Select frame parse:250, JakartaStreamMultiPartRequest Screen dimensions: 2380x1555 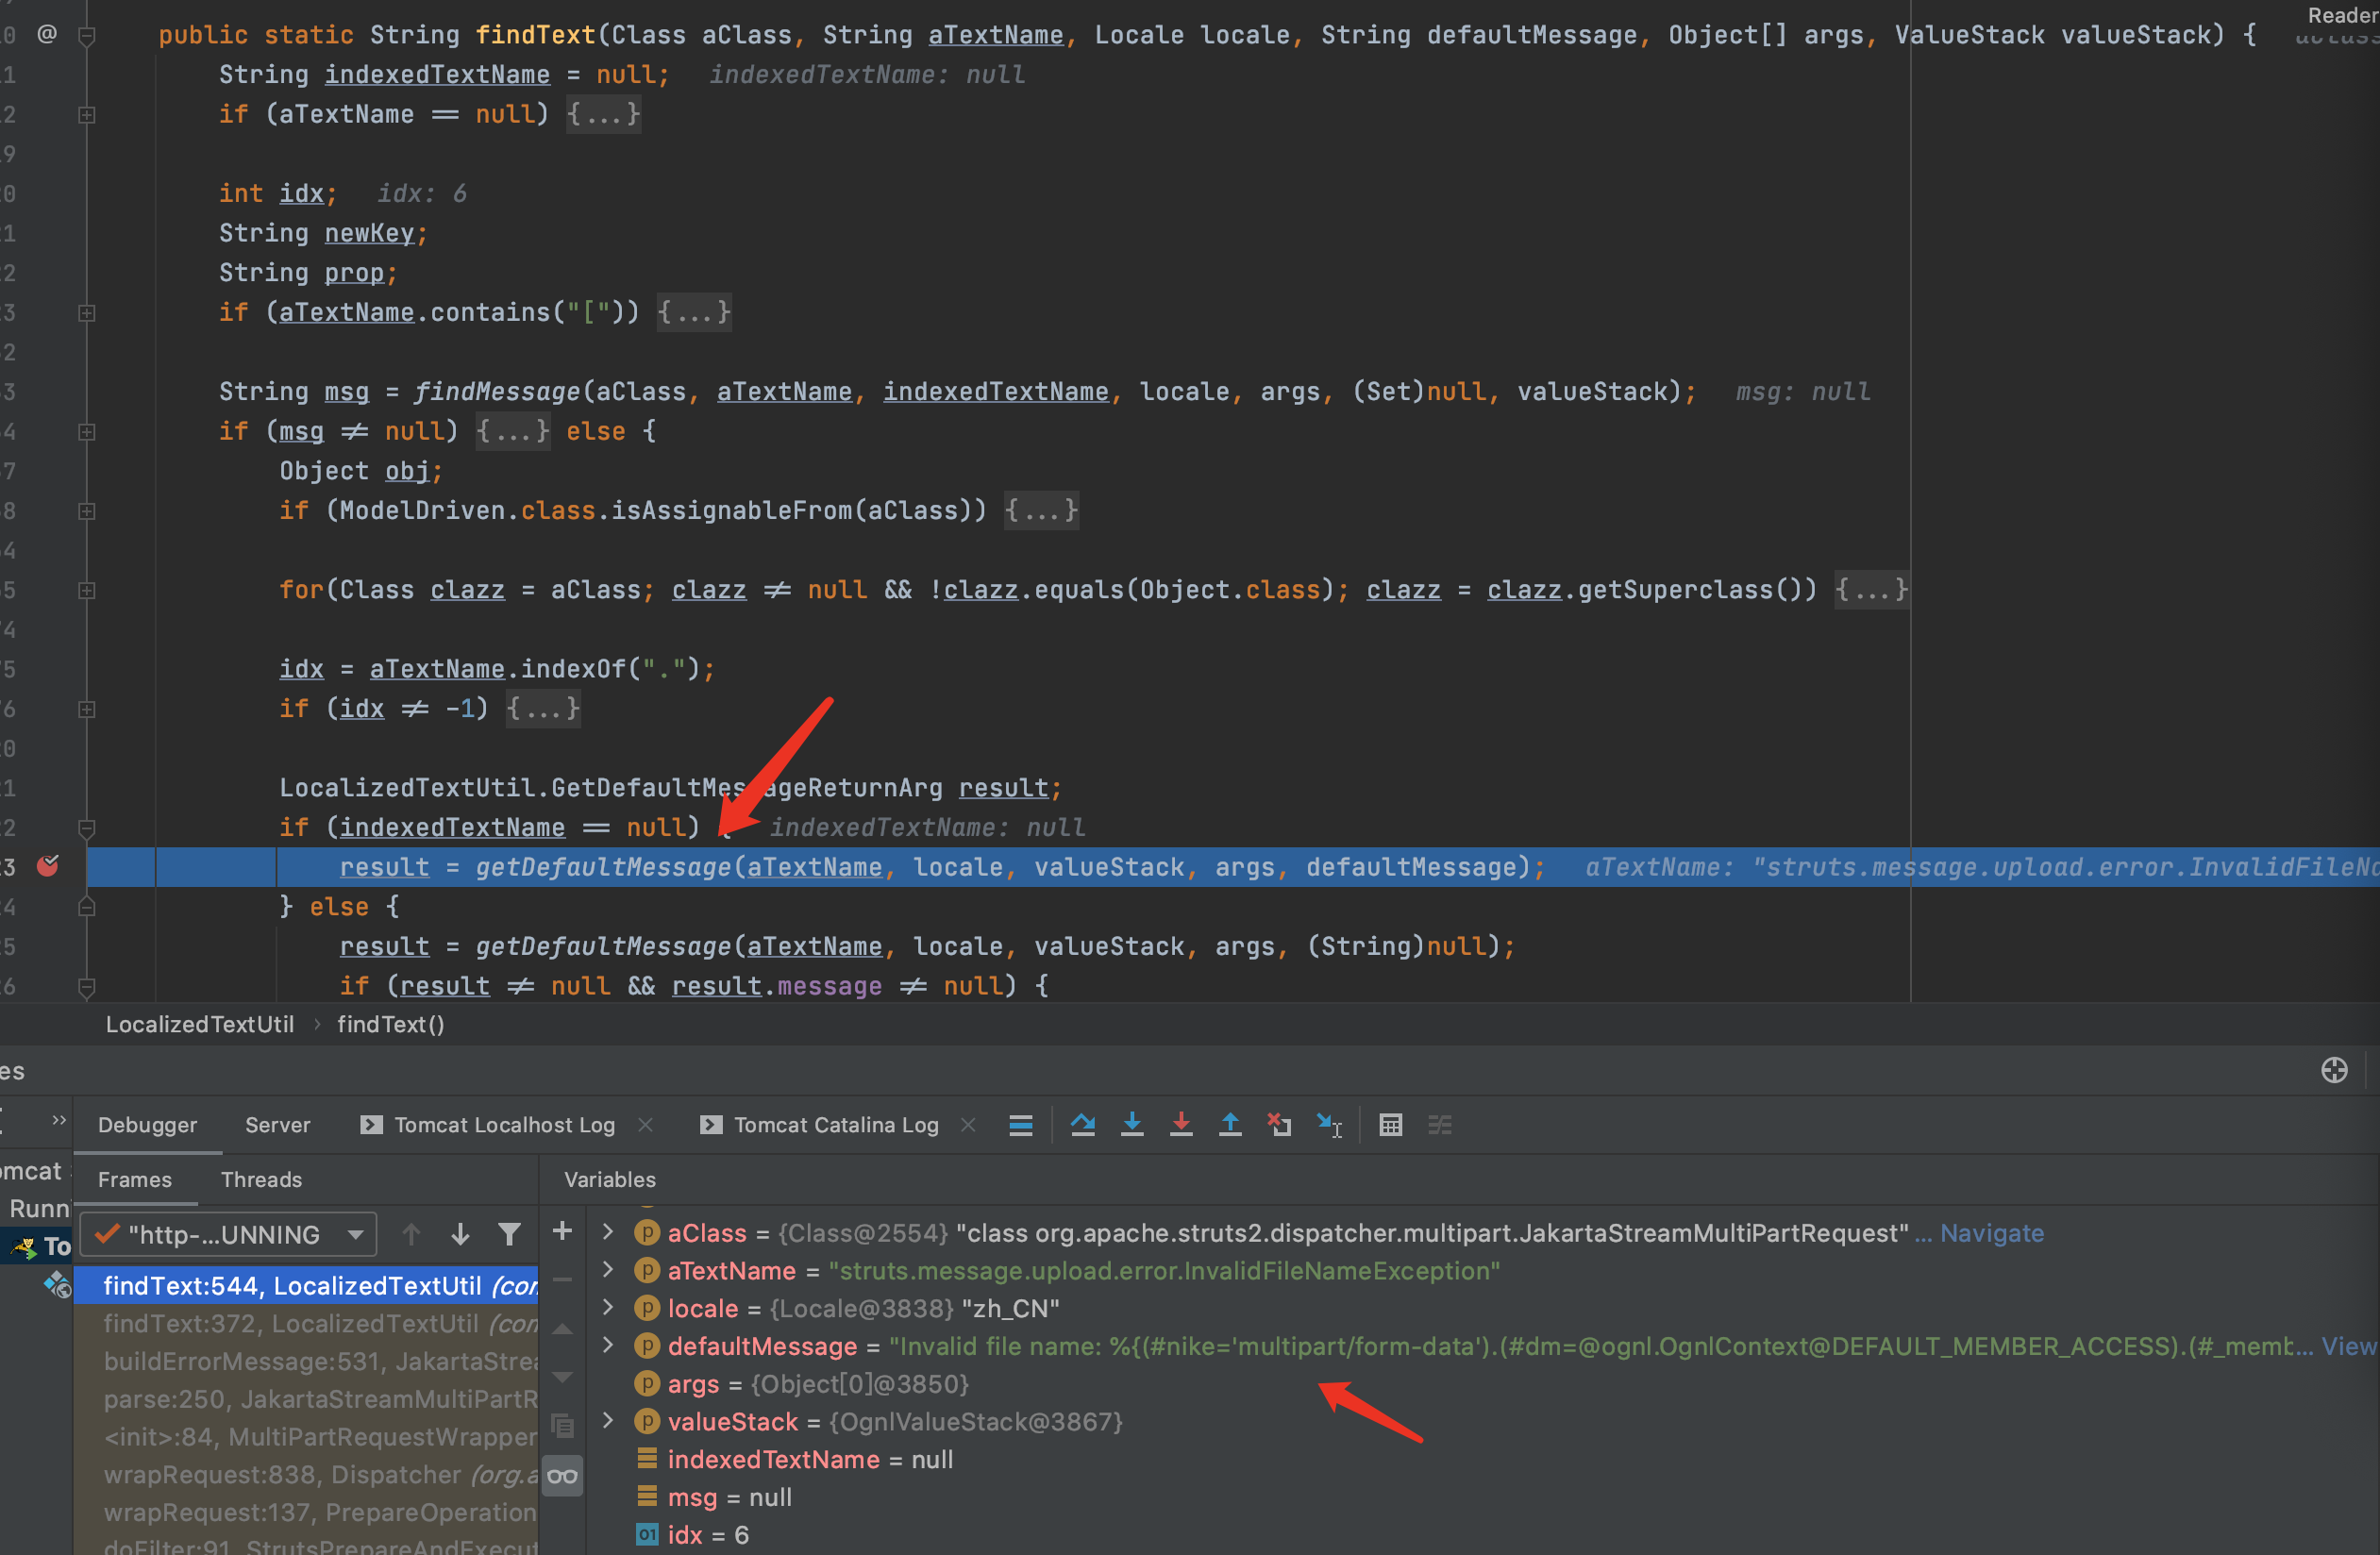(306, 1399)
